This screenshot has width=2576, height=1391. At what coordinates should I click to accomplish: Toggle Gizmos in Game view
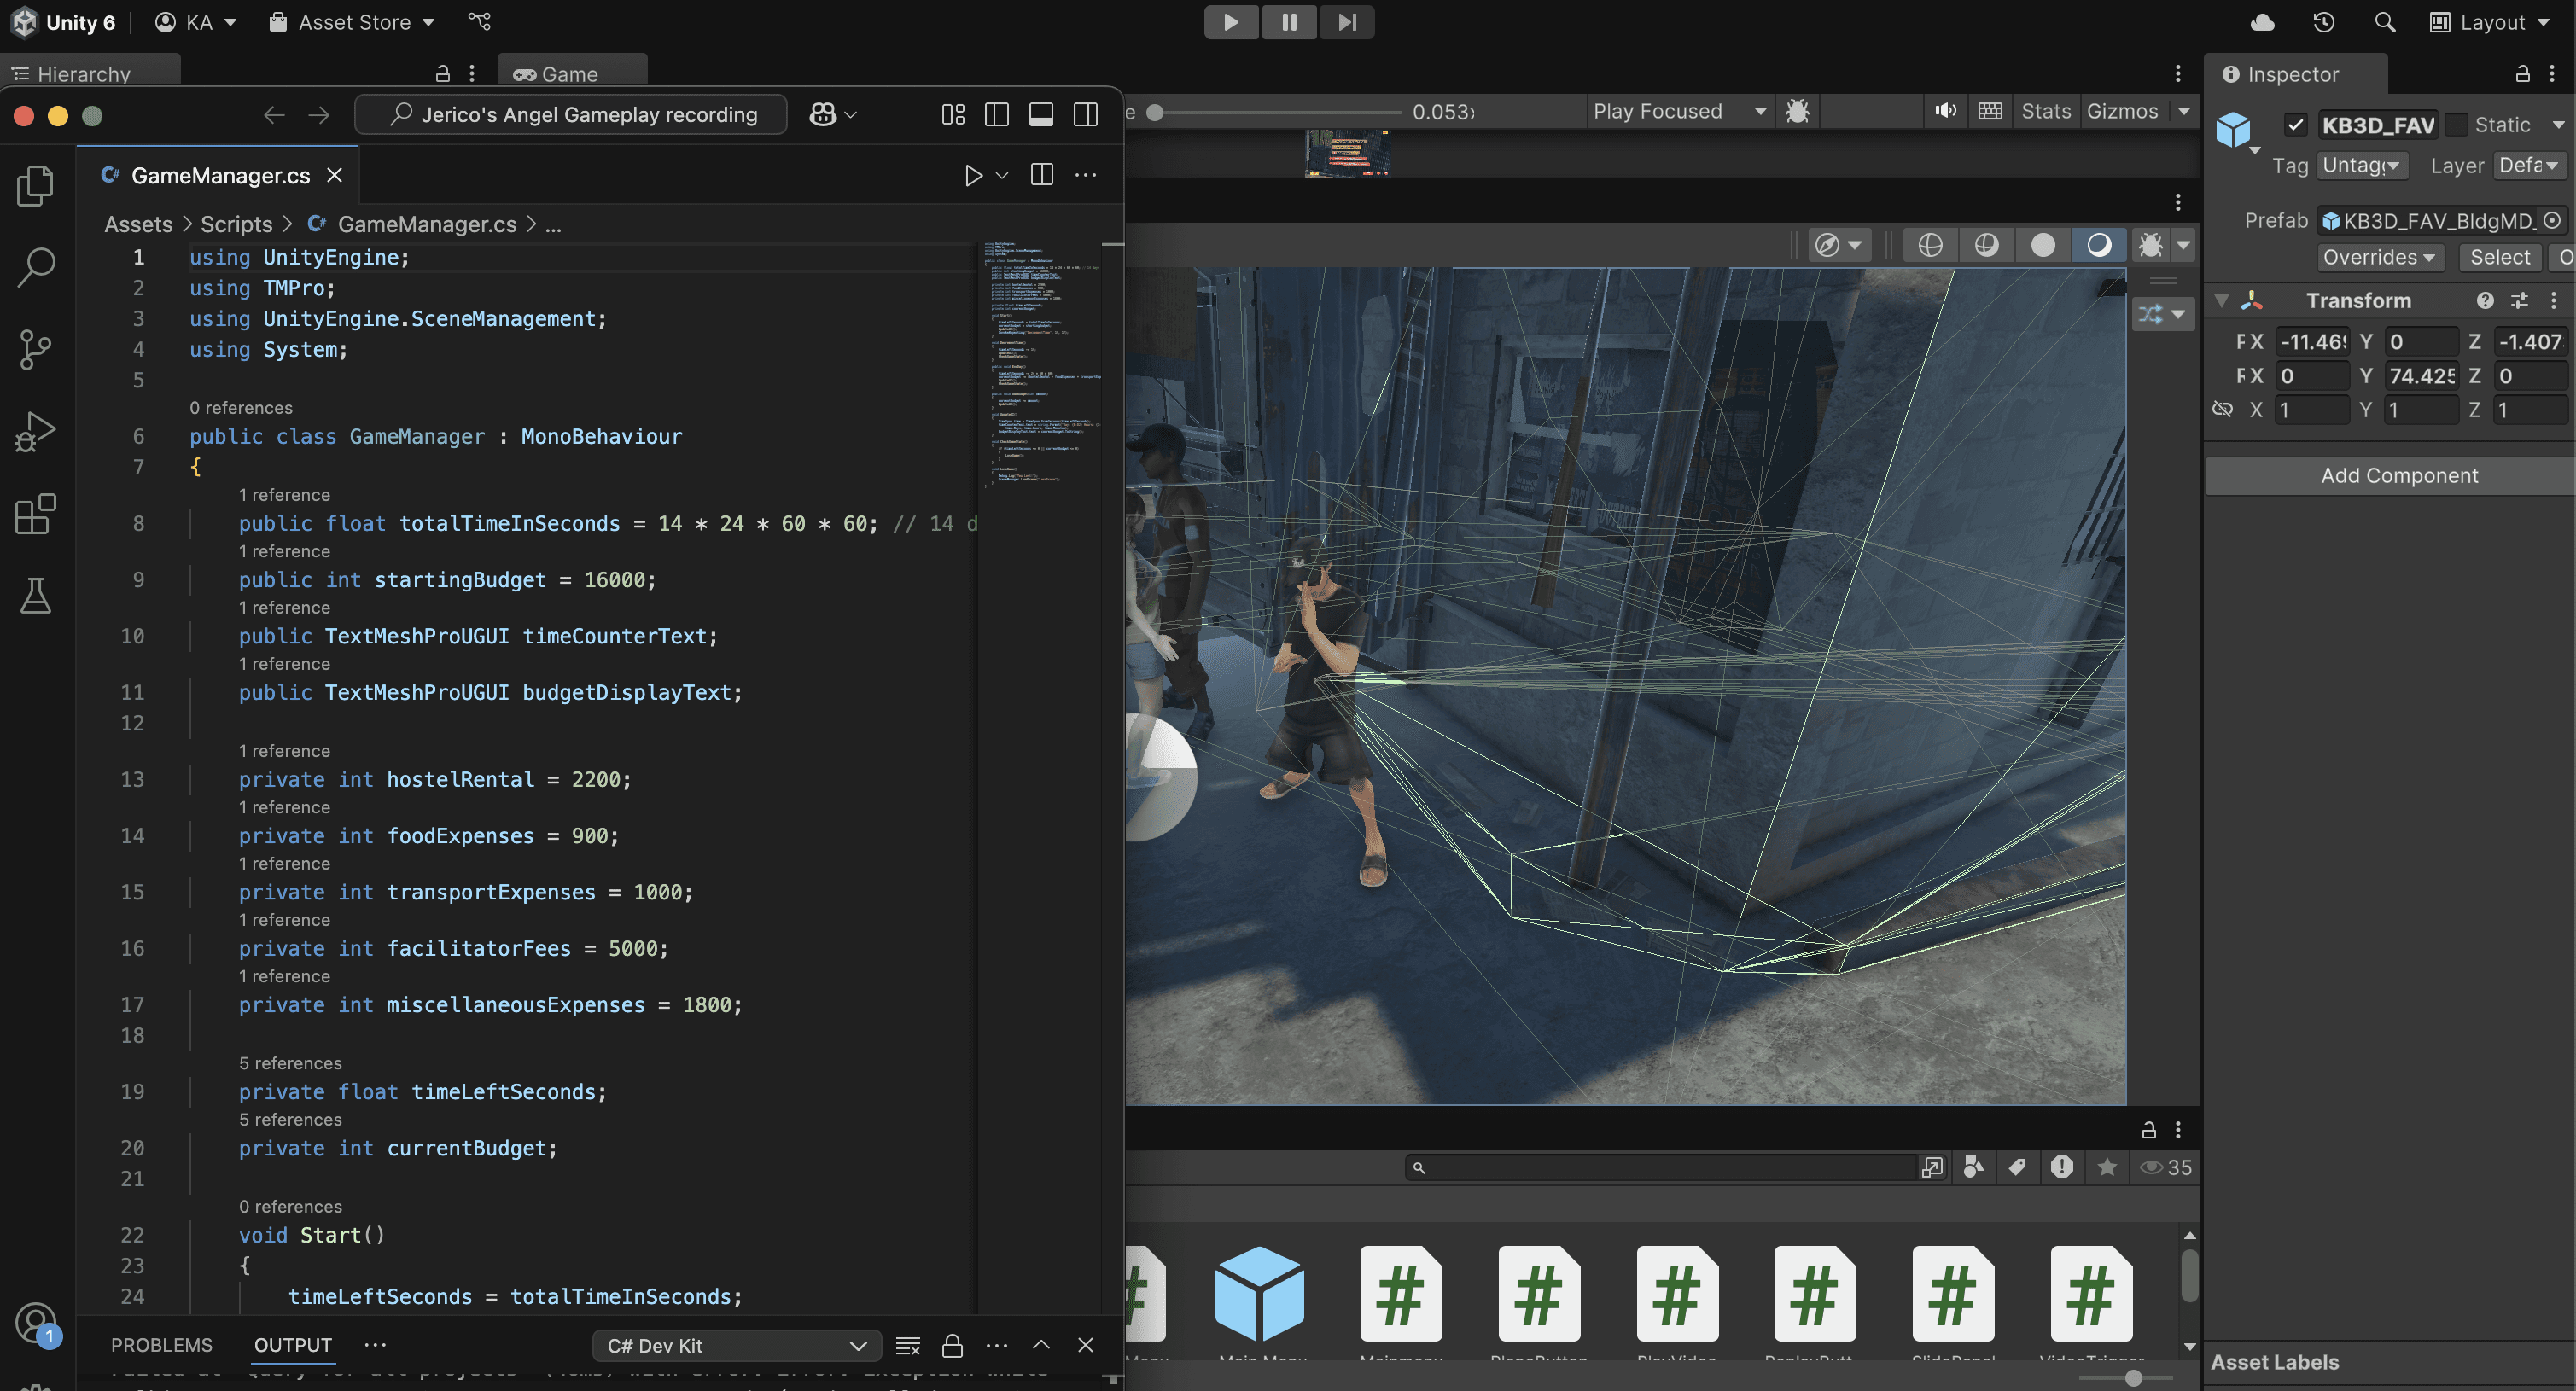[2122, 111]
